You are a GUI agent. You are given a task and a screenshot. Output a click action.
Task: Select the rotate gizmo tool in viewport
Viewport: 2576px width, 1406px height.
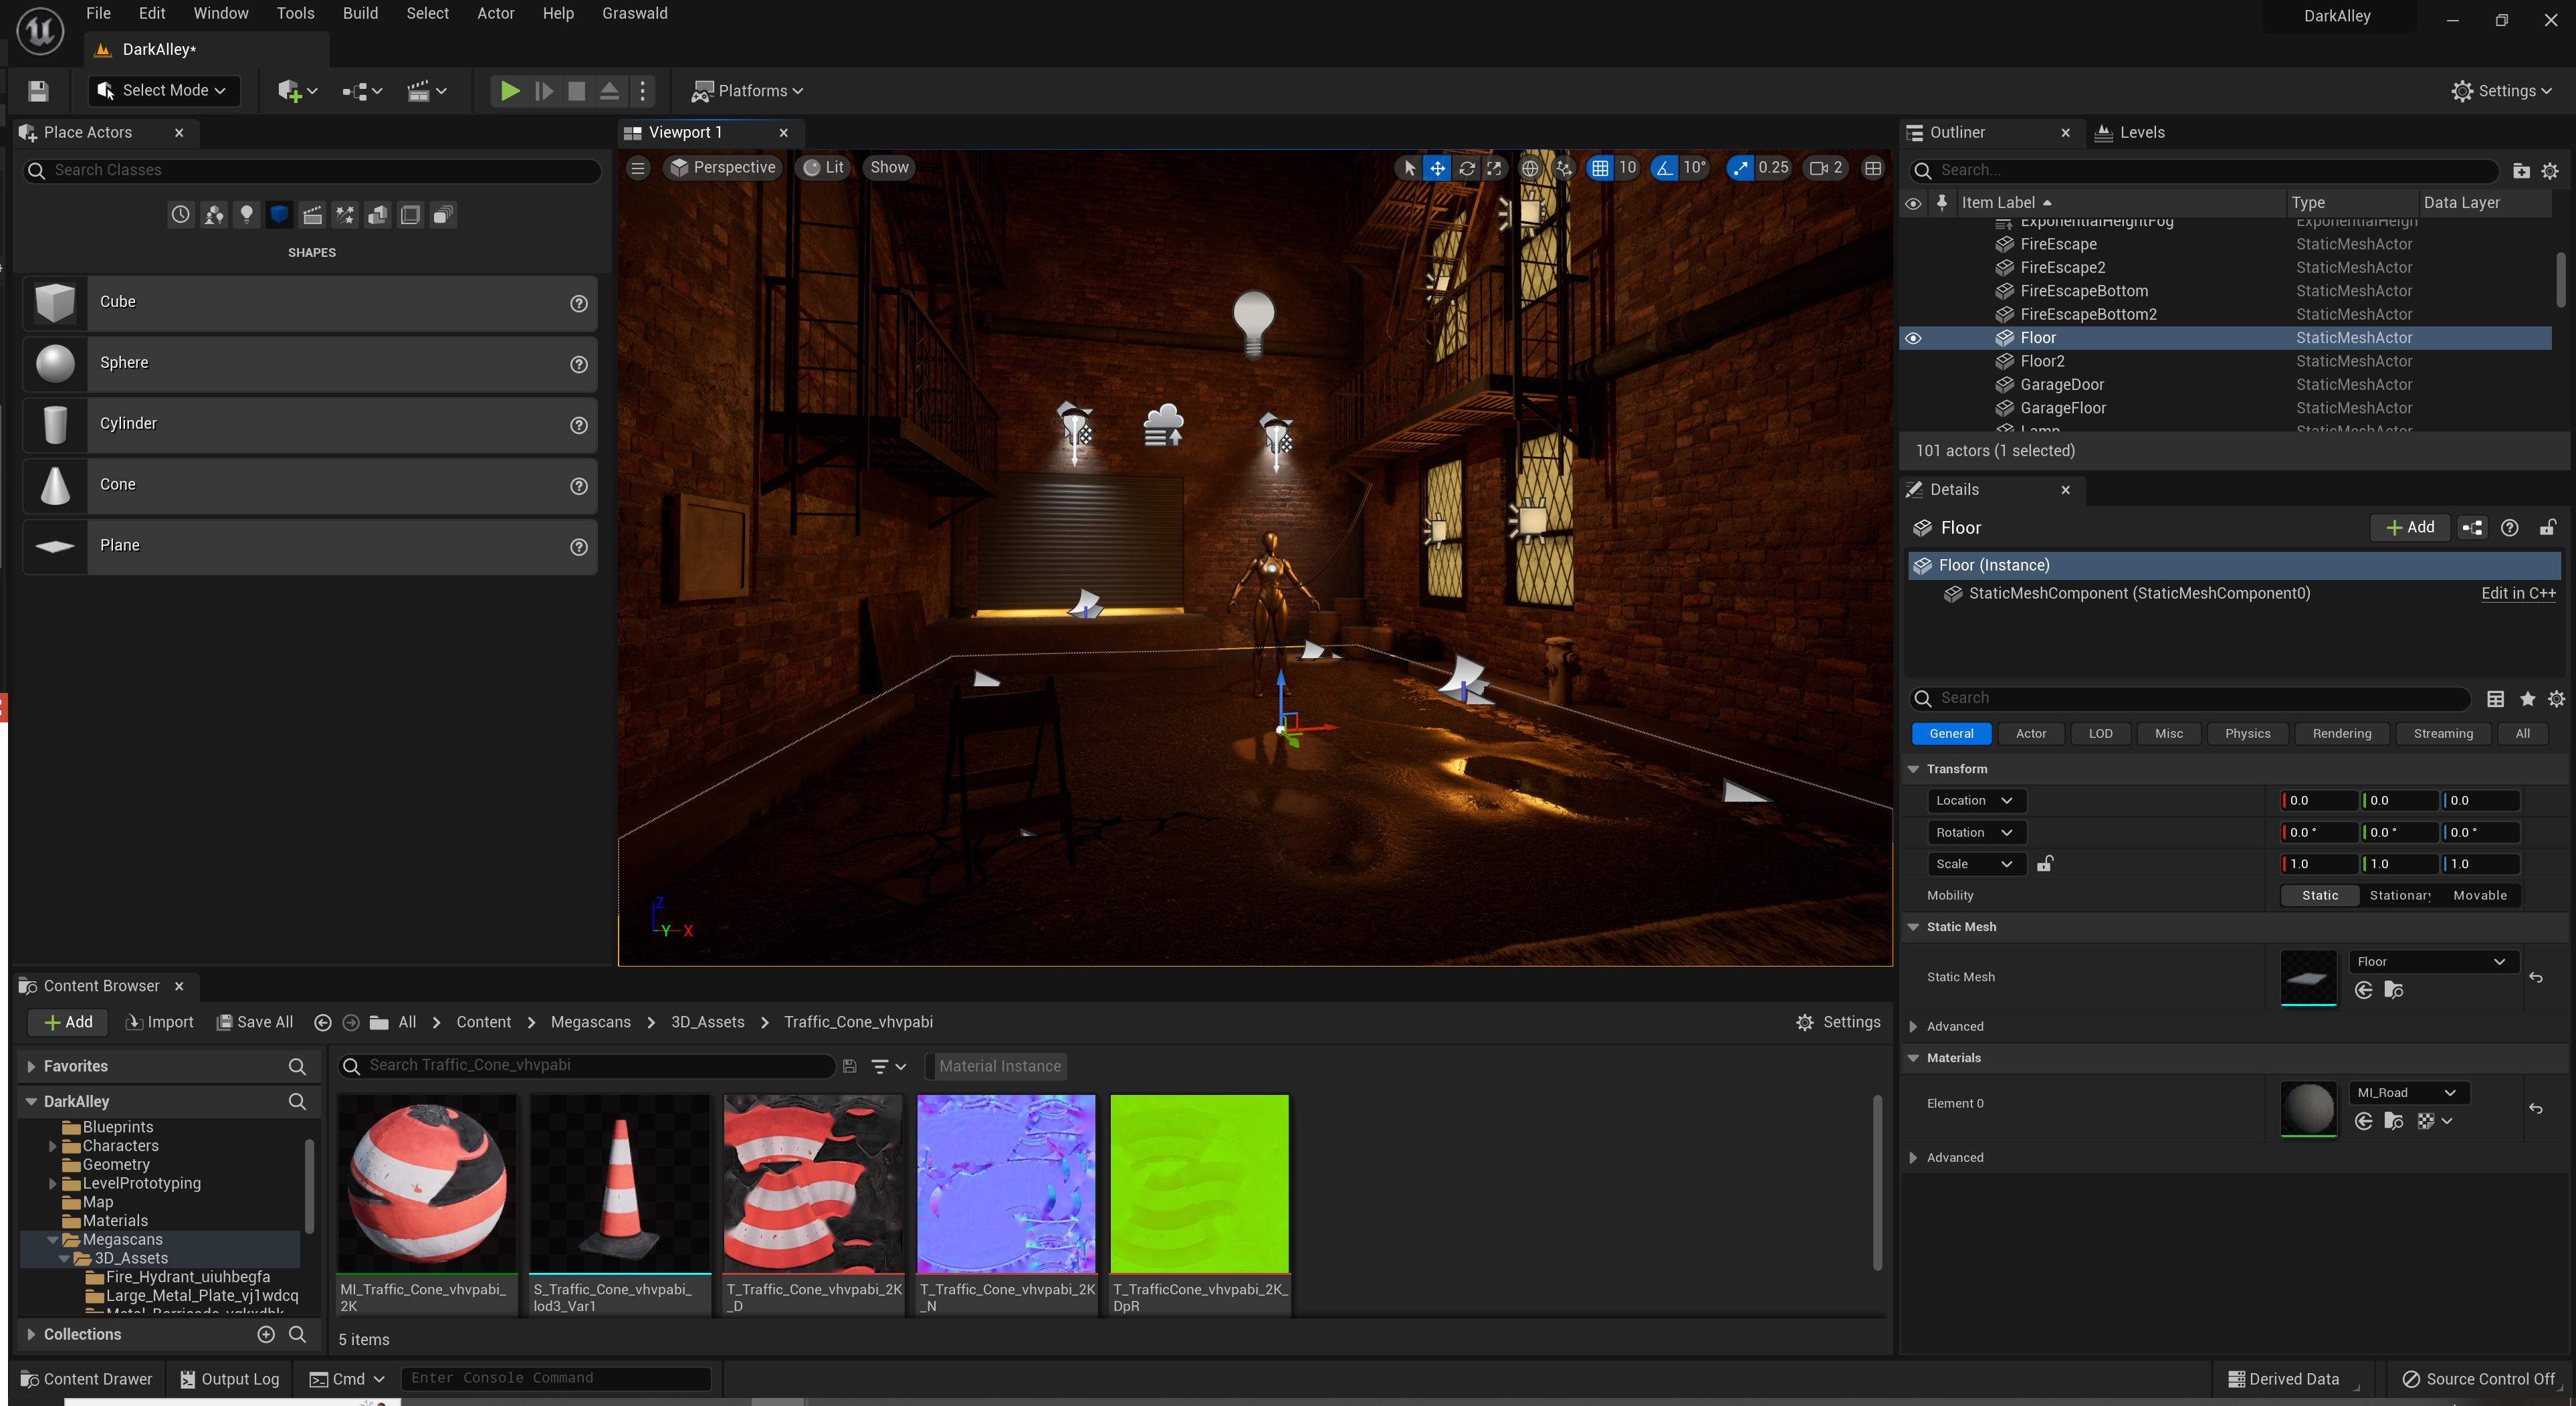click(1466, 168)
